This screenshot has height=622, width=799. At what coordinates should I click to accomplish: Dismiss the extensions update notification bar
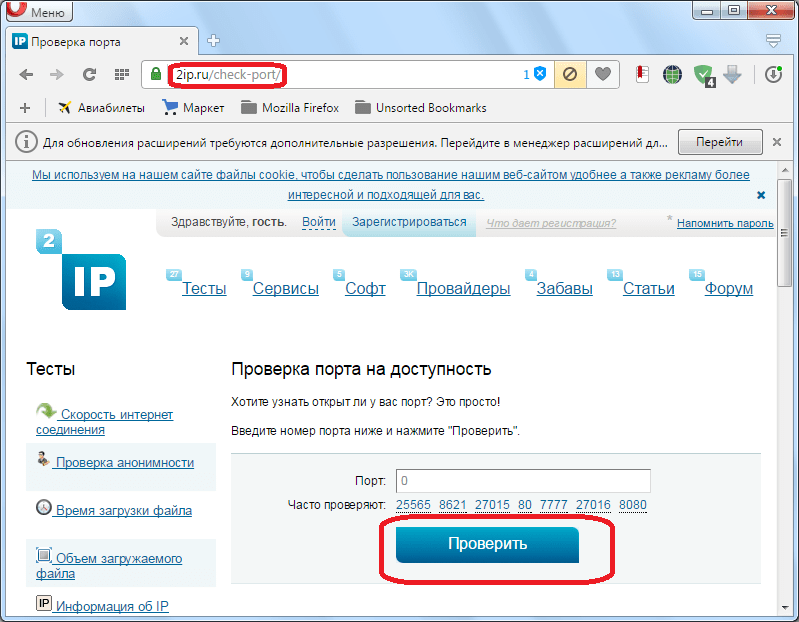[777, 142]
